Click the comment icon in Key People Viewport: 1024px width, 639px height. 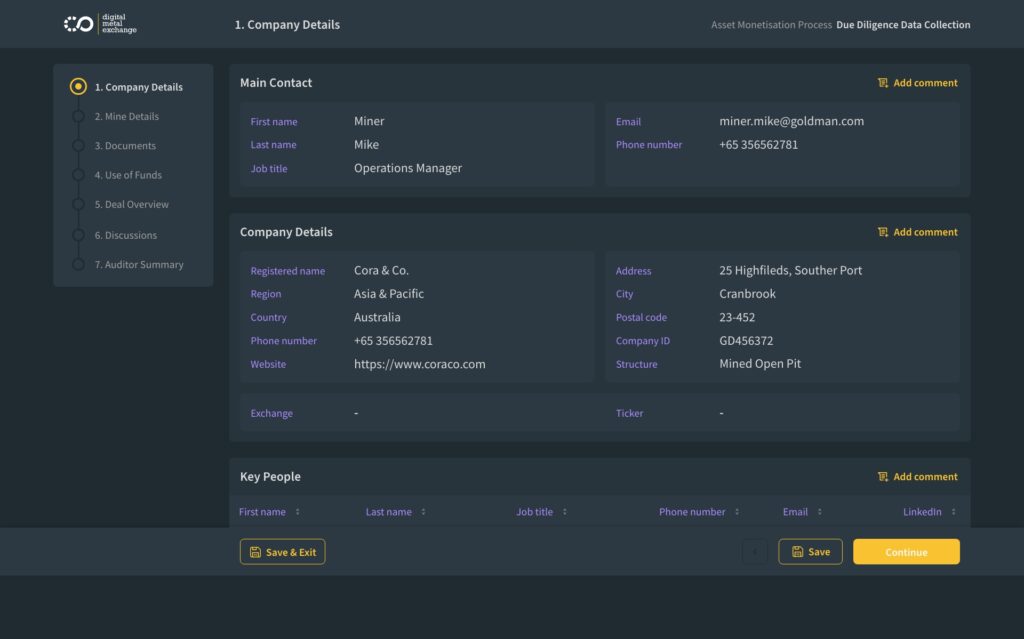click(x=883, y=477)
